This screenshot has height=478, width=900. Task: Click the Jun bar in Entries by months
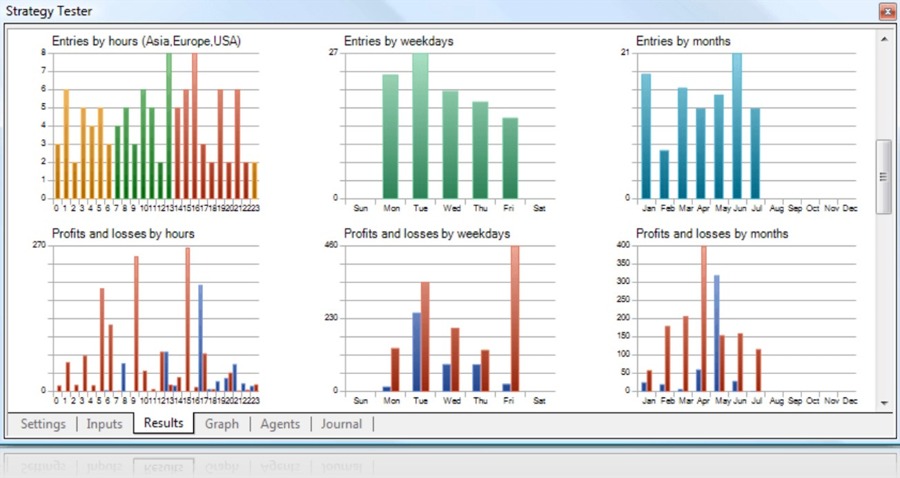click(737, 126)
